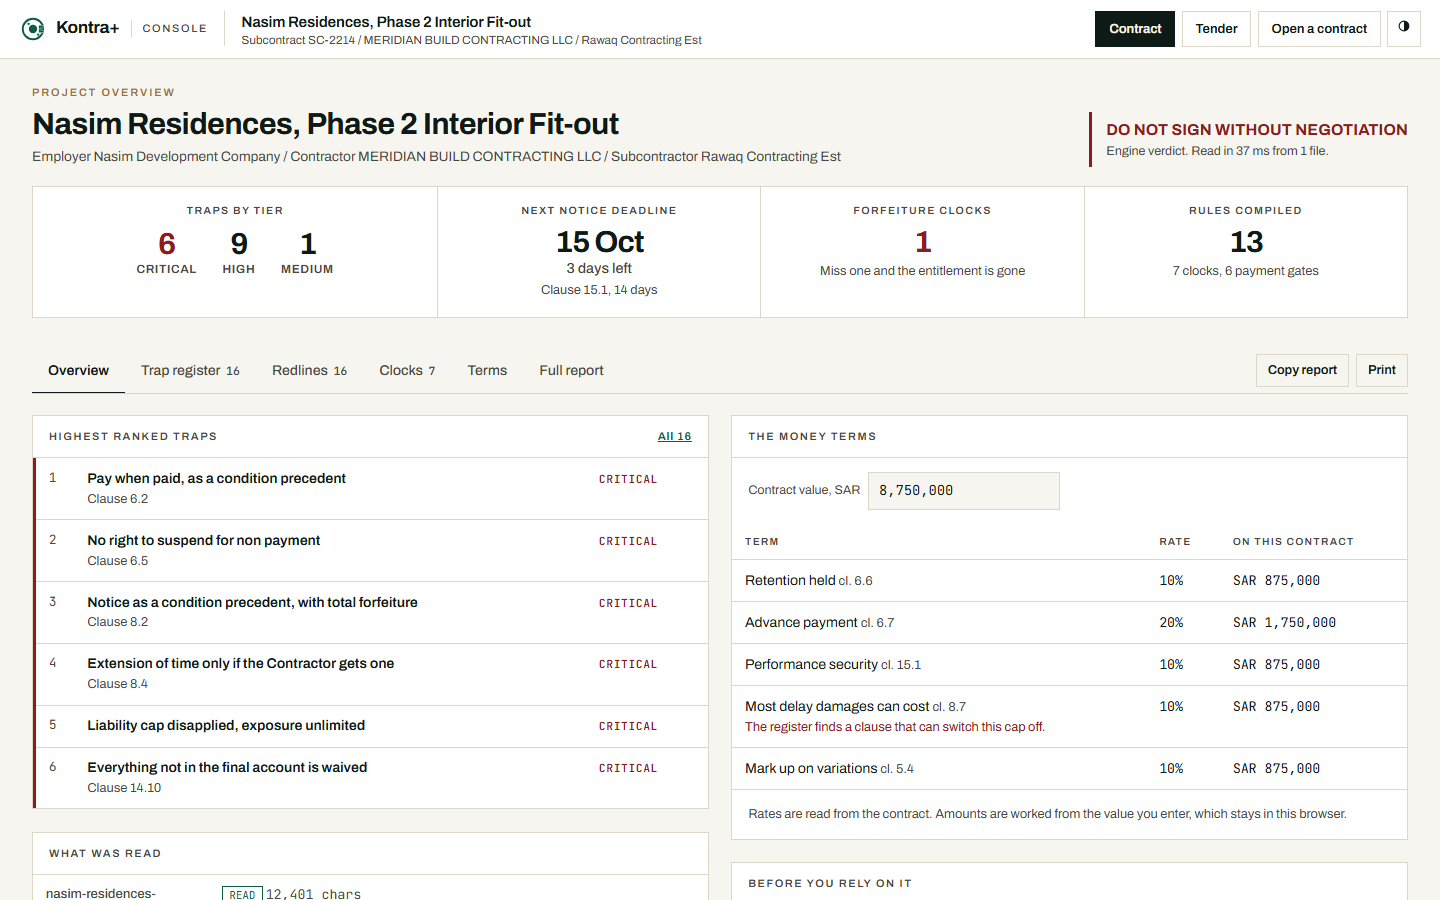
Task: Open the Pay when paid trap row
Action: (371, 489)
